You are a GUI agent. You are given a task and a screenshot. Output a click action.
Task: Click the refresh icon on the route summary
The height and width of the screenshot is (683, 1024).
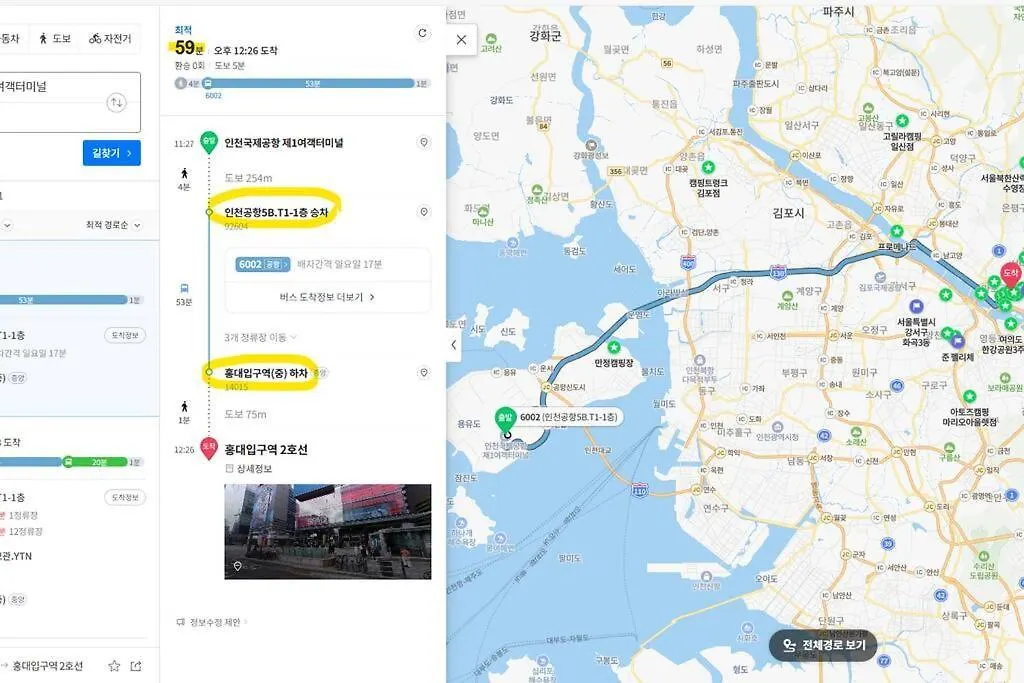[x=423, y=33]
